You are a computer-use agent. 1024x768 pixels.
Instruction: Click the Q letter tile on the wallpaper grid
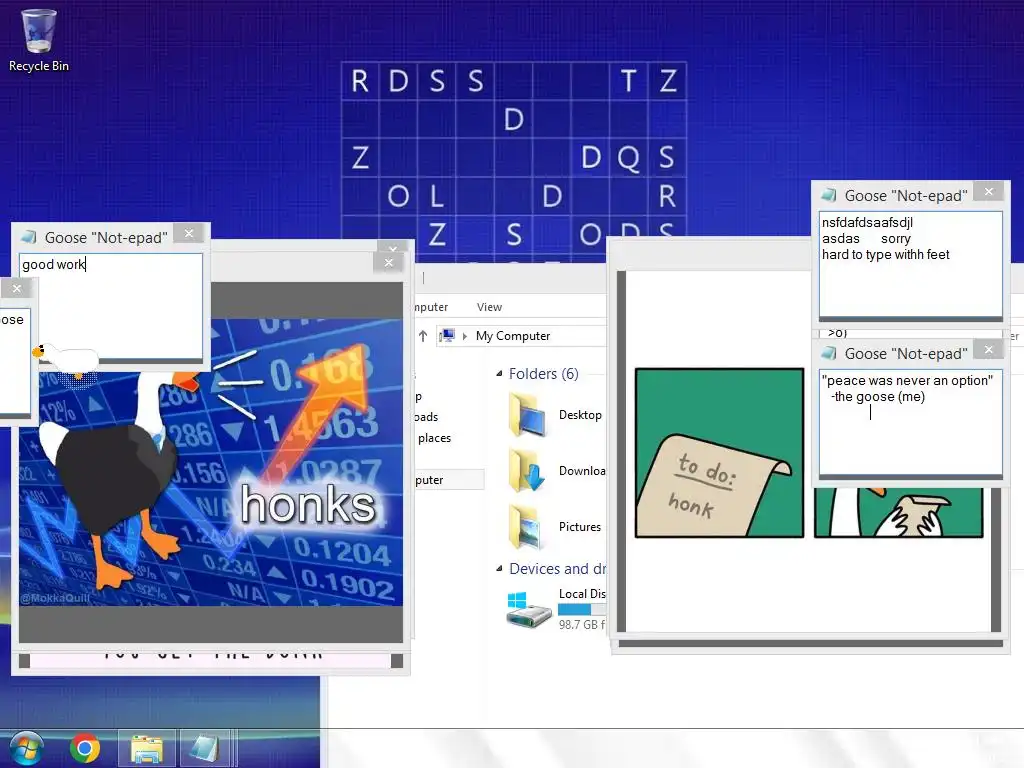coord(628,157)
